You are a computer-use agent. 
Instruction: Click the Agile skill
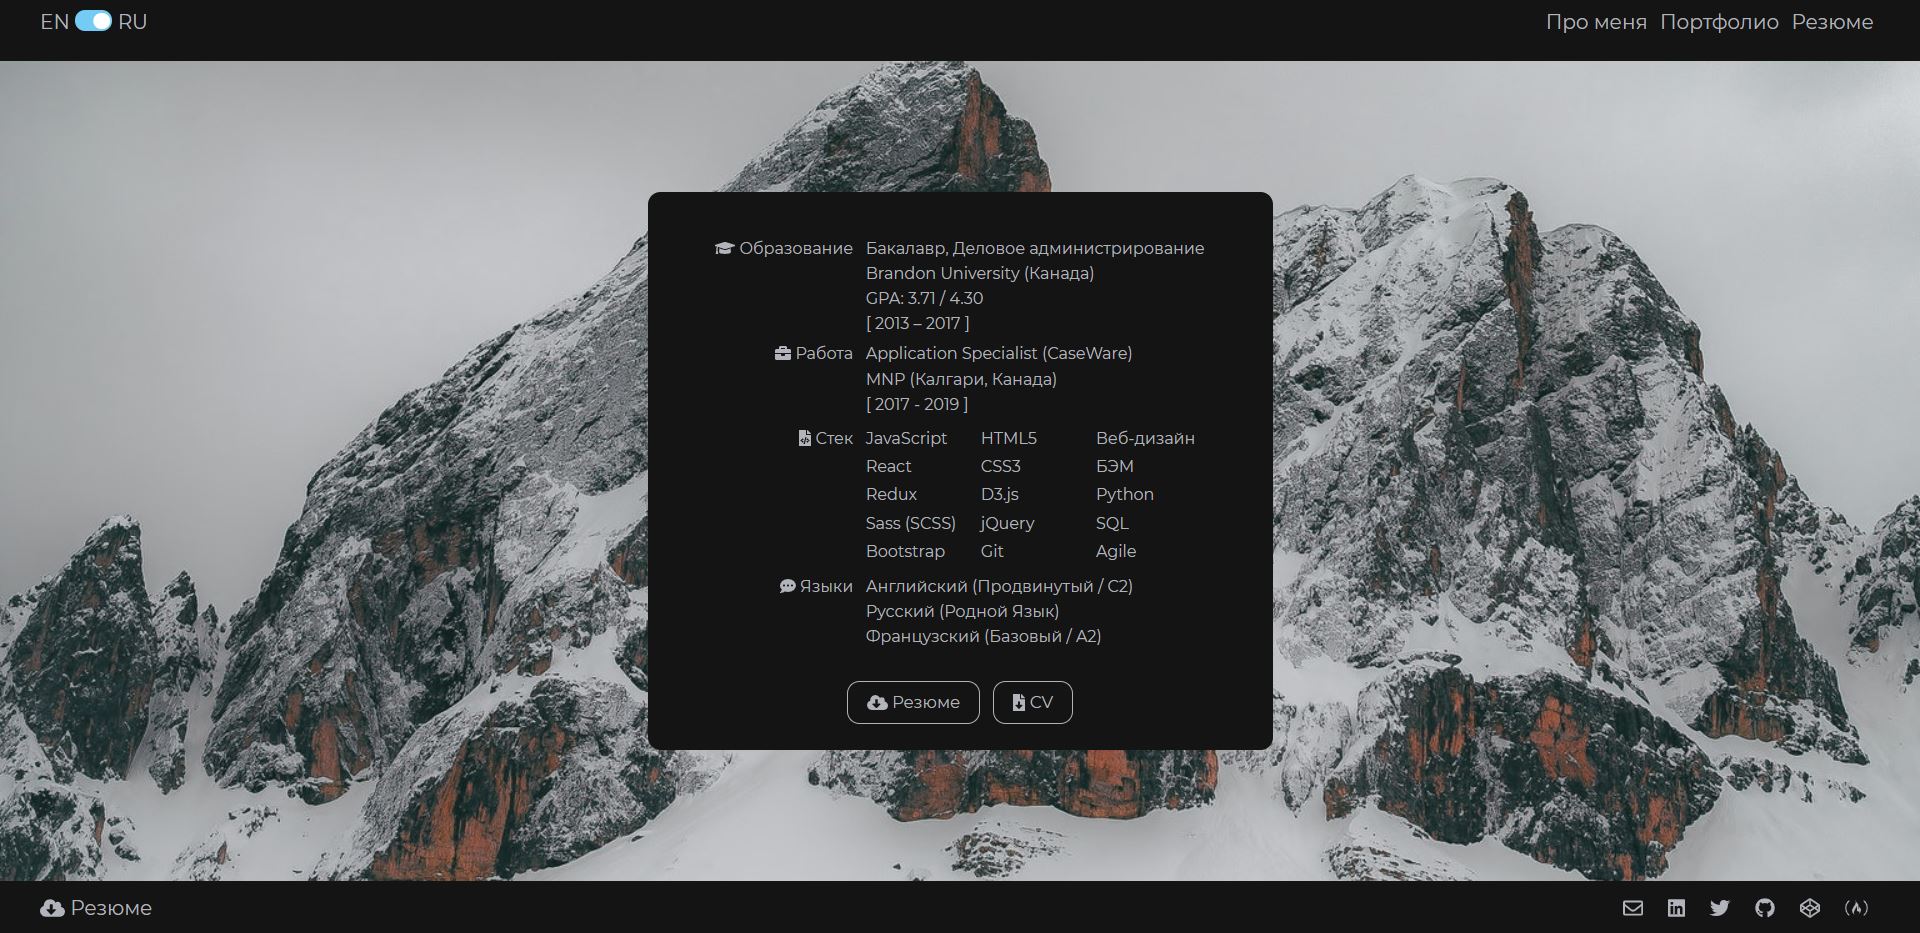(1116, 551)
